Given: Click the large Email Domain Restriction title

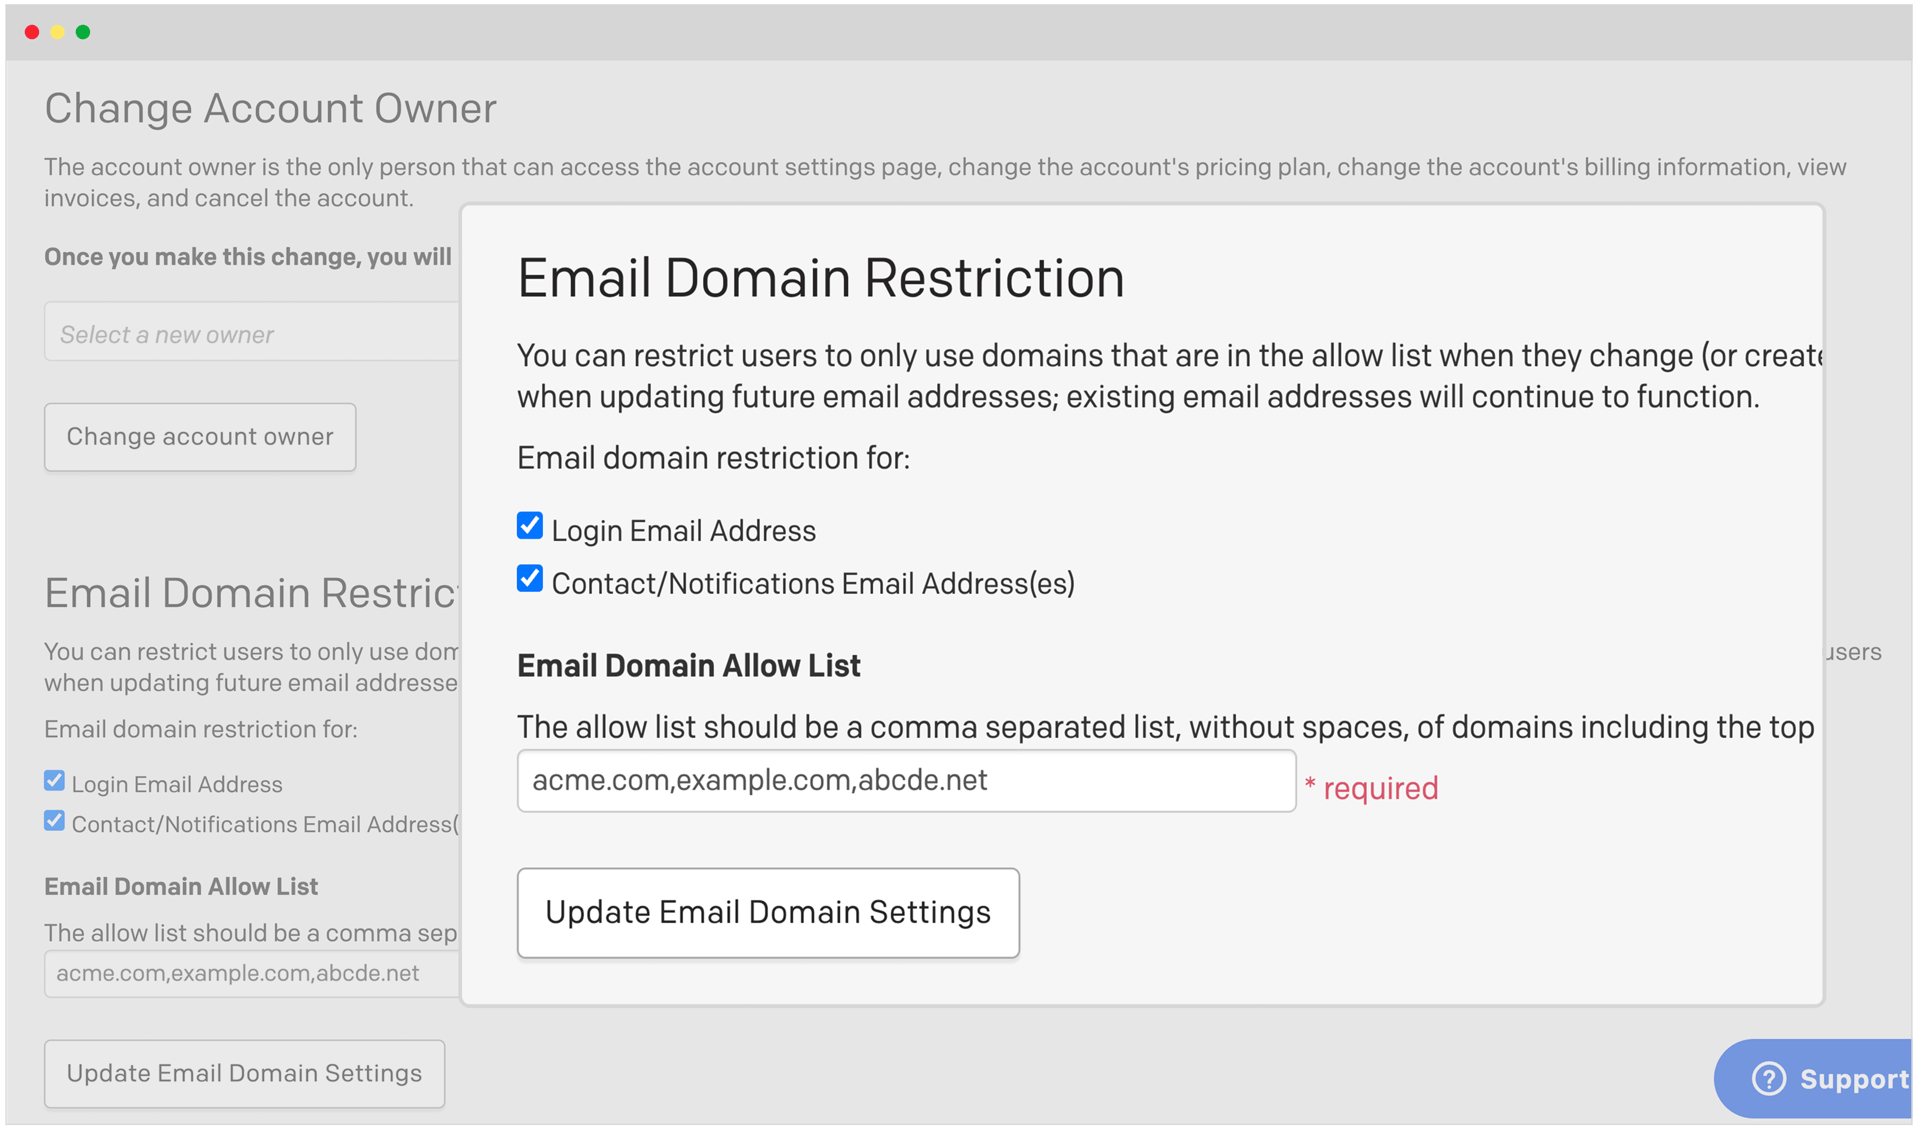Looking at the screenshot, I should (x=820, y=278).
